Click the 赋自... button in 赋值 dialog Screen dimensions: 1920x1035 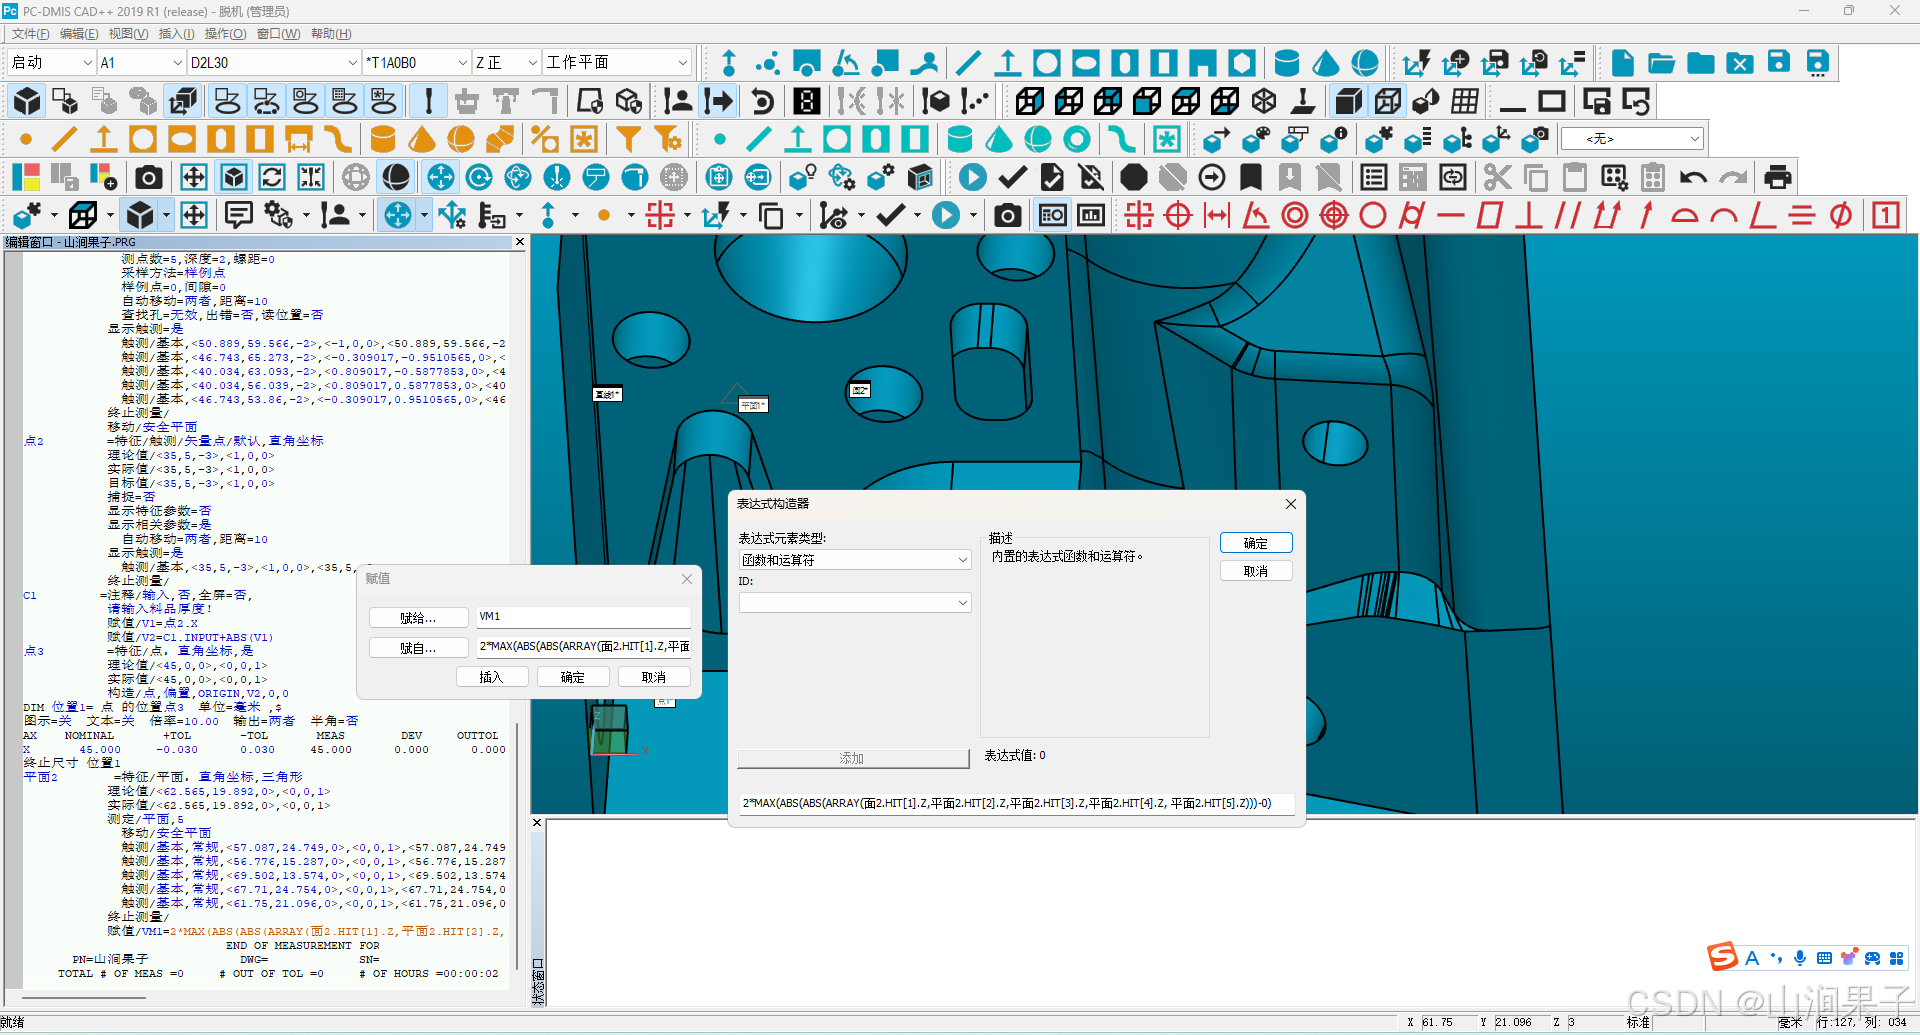point(418,648)
